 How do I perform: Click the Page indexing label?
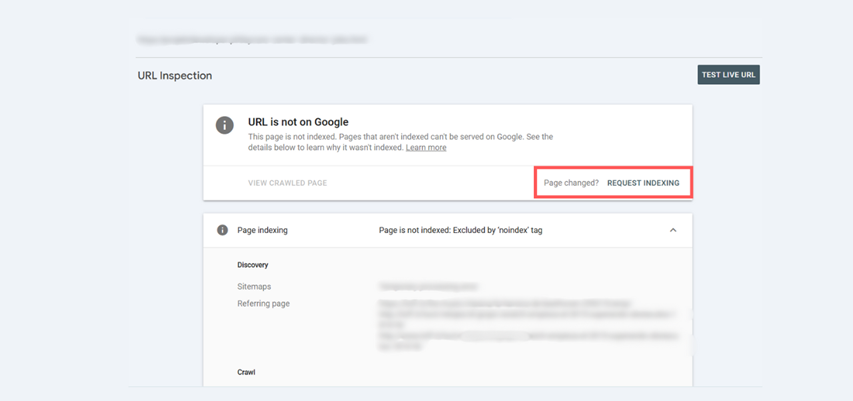point(262,230)
